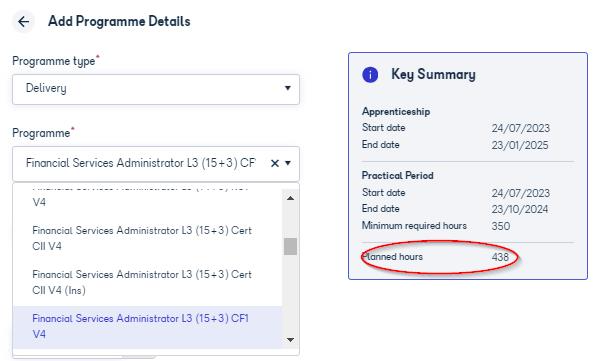The width and height of the screenshot is (601, 361).
Task: Clear the selected programme with the X icon
Action: click(274, 163)
